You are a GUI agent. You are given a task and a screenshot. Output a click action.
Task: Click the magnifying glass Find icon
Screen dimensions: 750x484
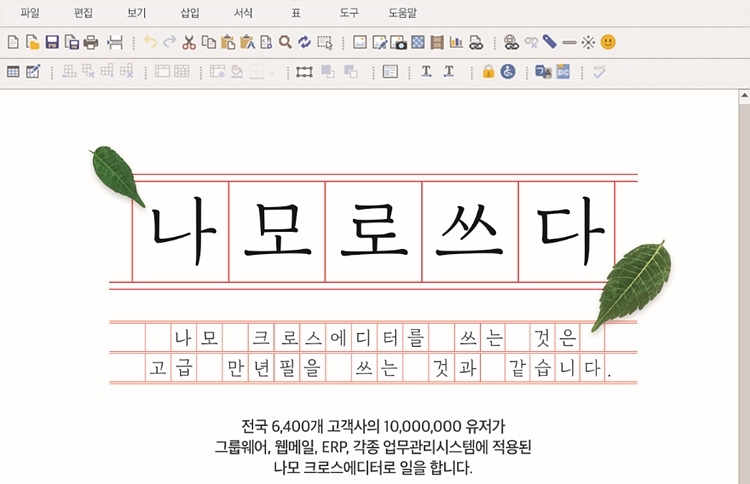click(x=285, y=42)
